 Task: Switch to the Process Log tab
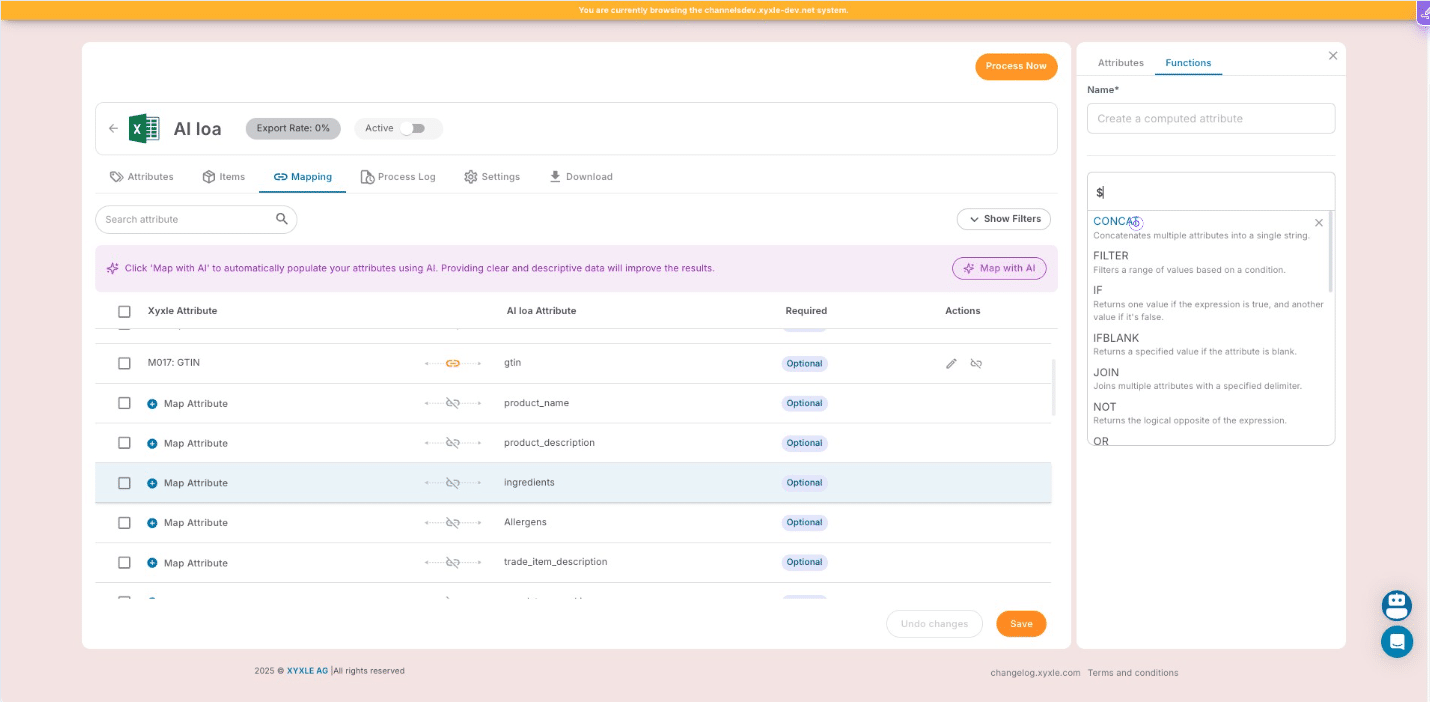pos(398,177)
